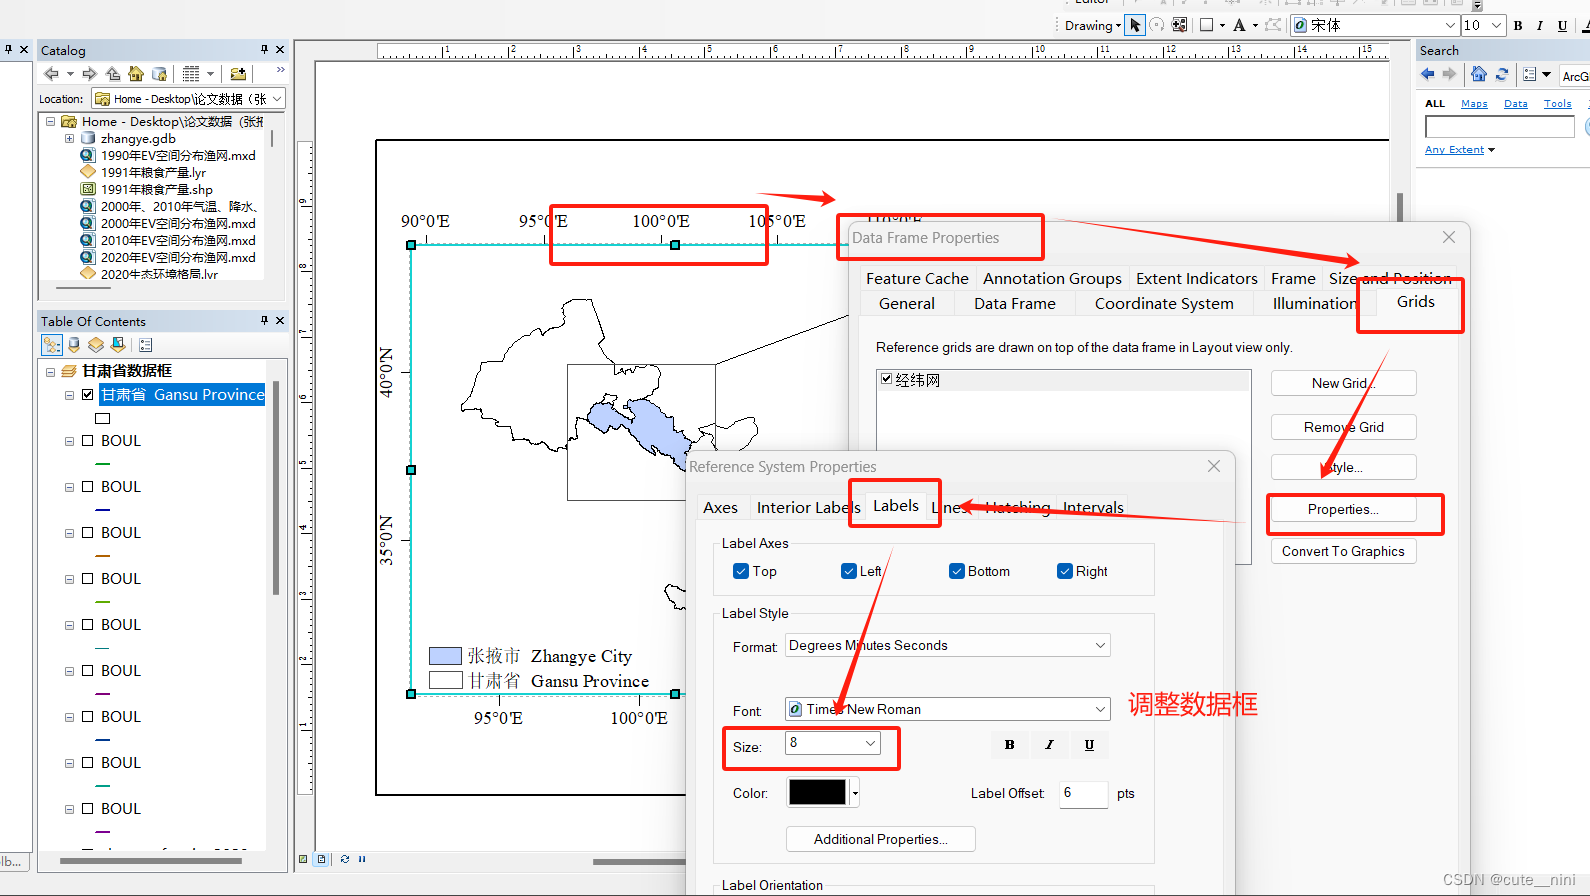This screenshot has width=1590, height=896.
Task: Toggle visibility of Gansu Province layer
Action: 88,395
